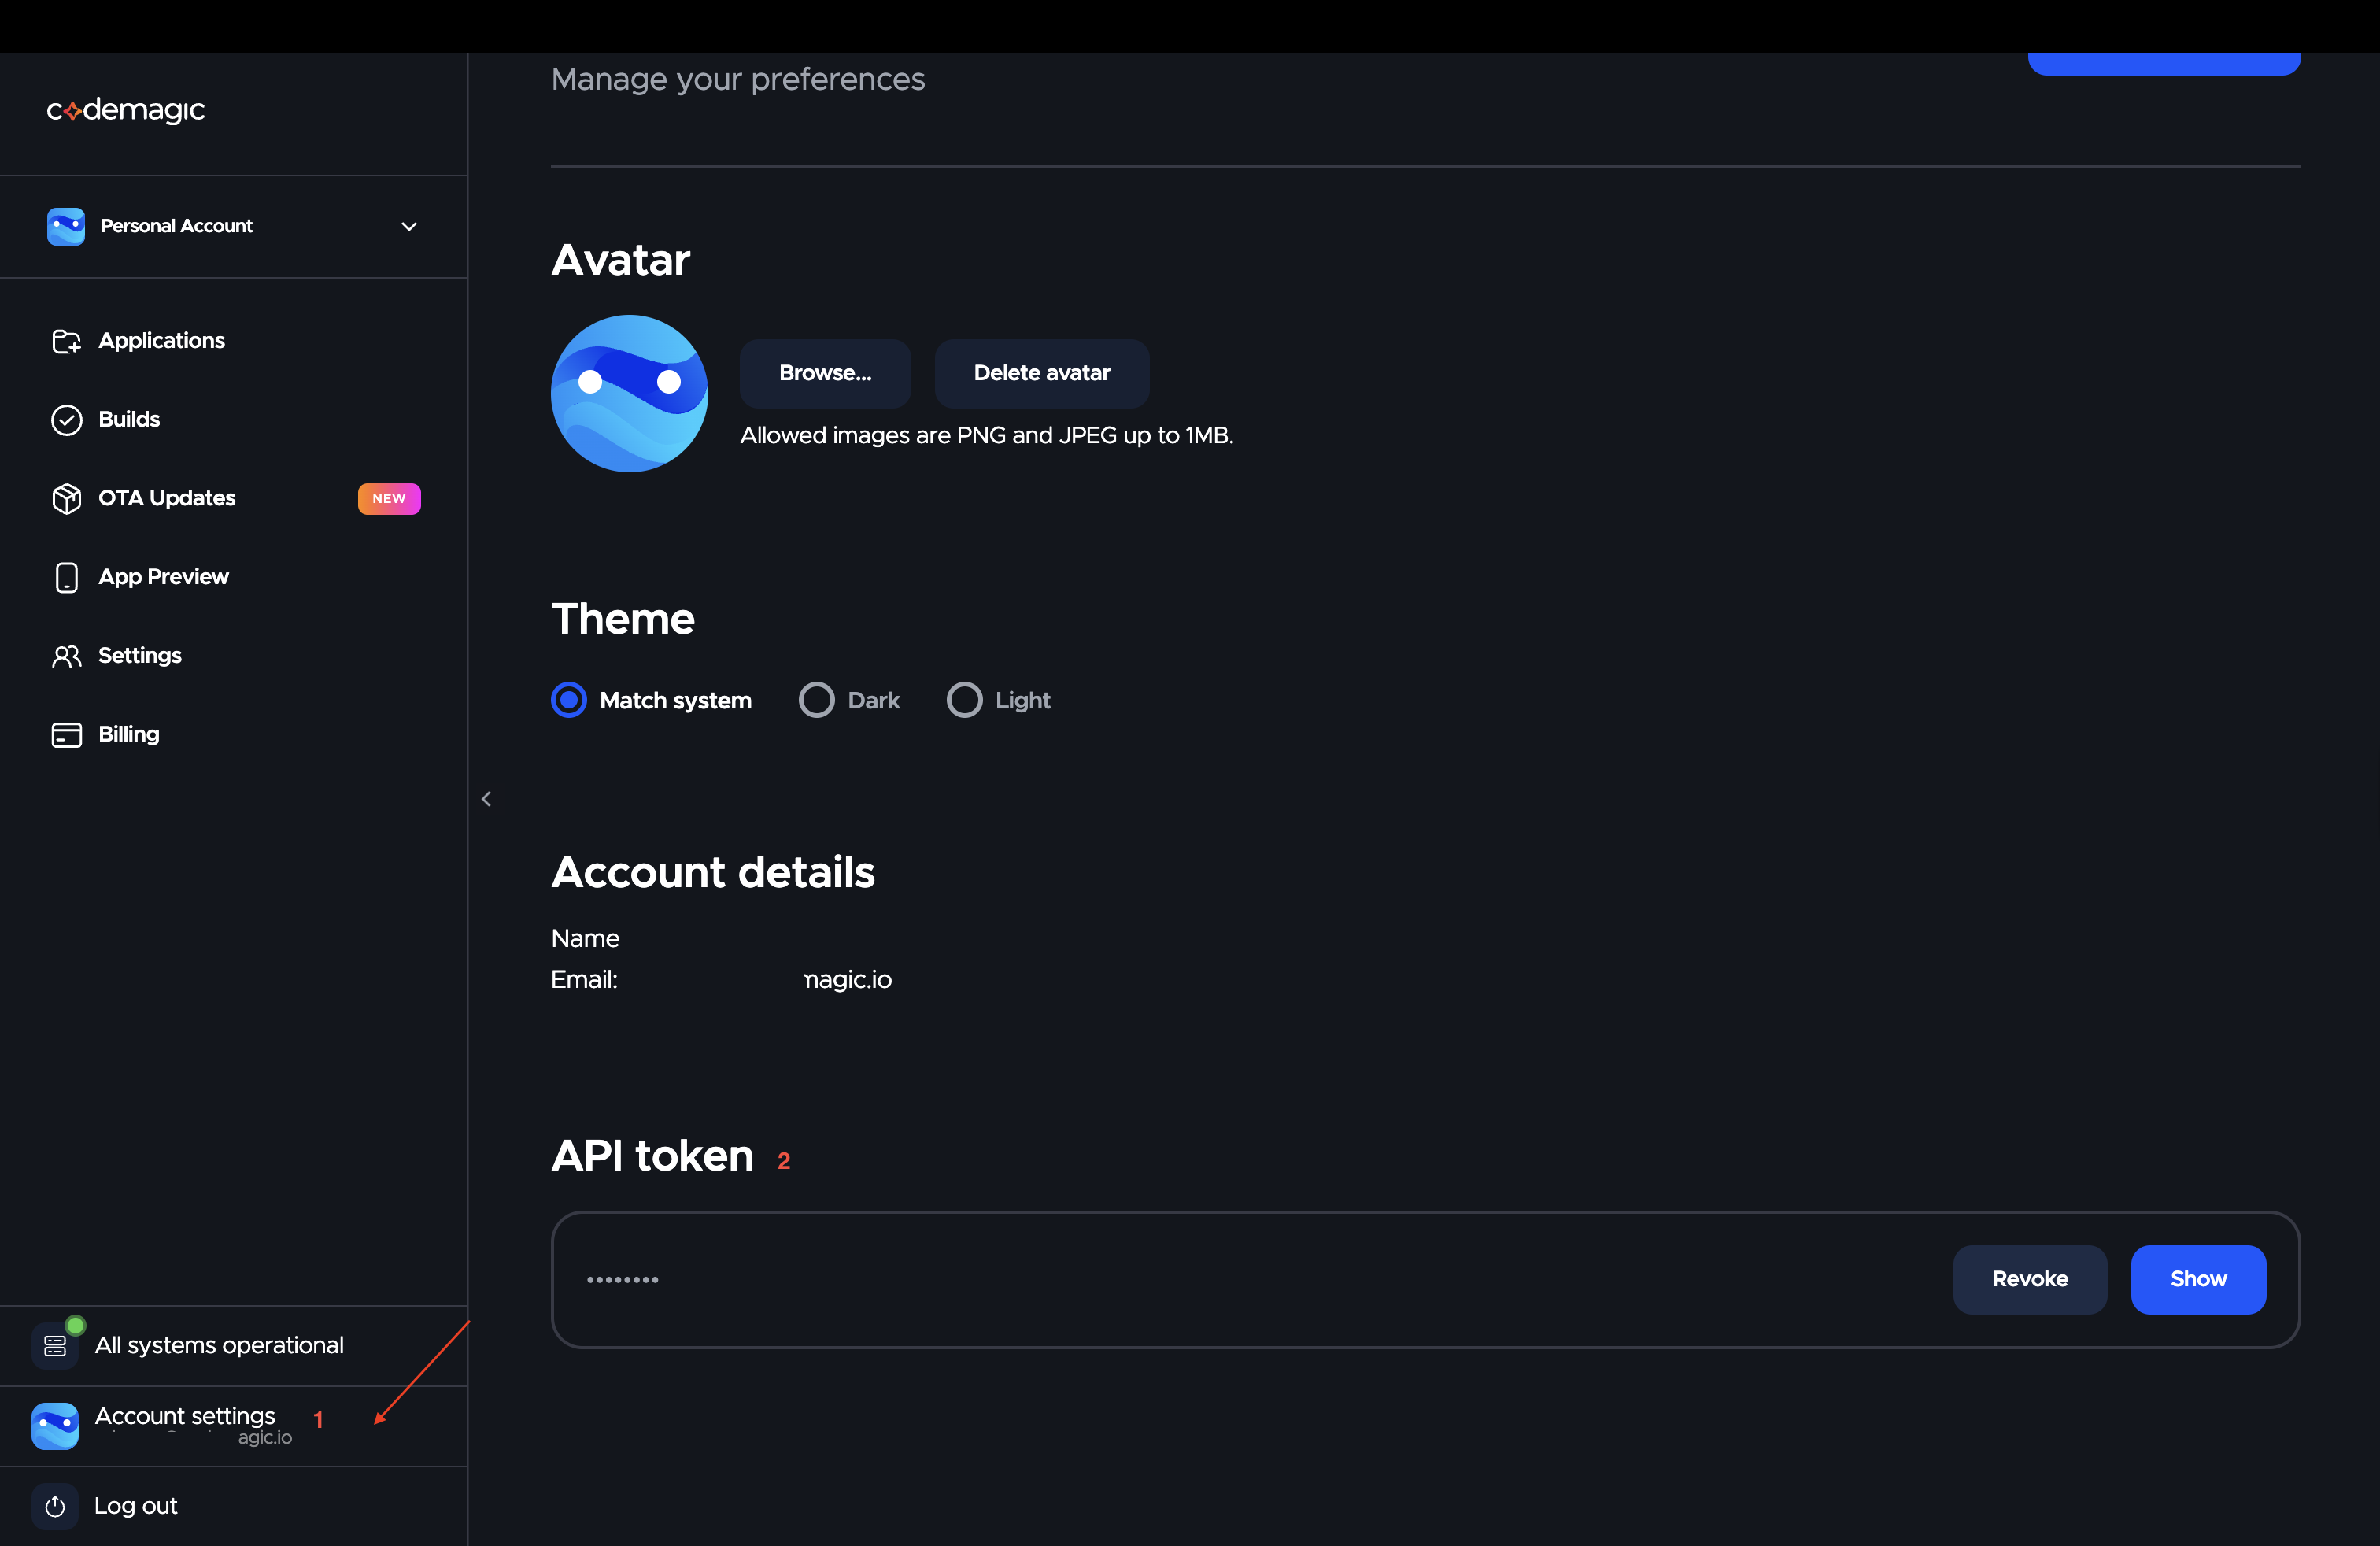
Task: Click the App Preview phone icon
Action: (66, 577)
